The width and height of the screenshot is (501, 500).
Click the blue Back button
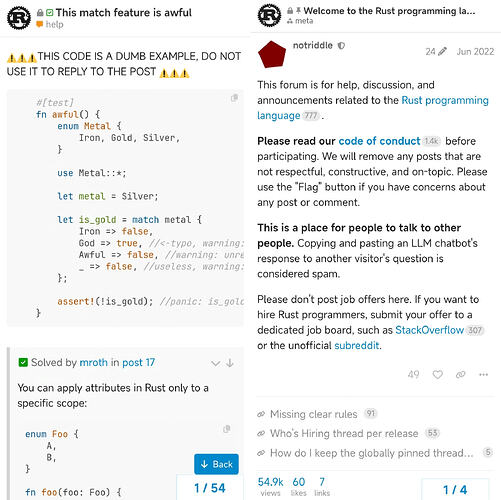tap(216, 464)
